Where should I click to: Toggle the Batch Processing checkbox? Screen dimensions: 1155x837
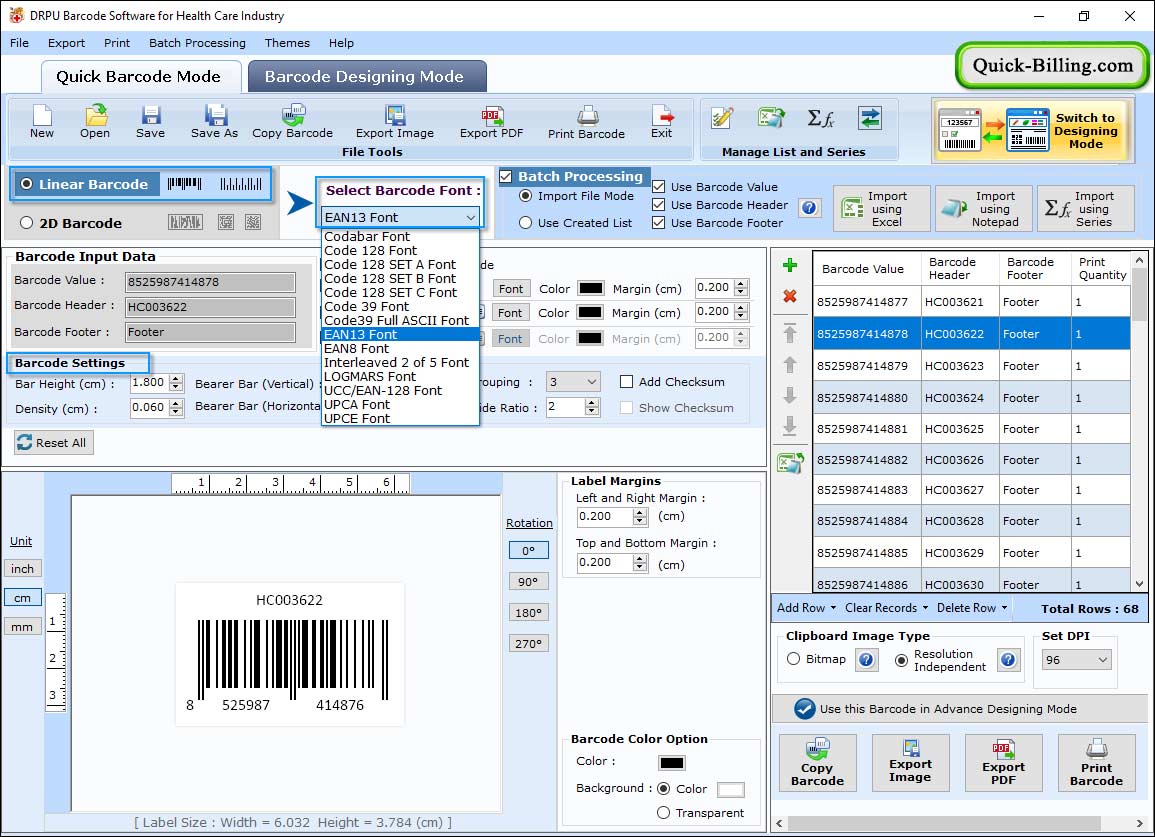(x=506, y=176)
